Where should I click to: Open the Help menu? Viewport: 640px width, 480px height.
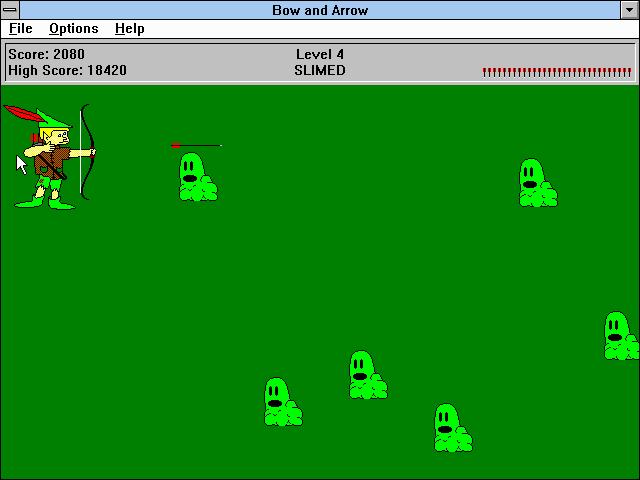point(129,29)
